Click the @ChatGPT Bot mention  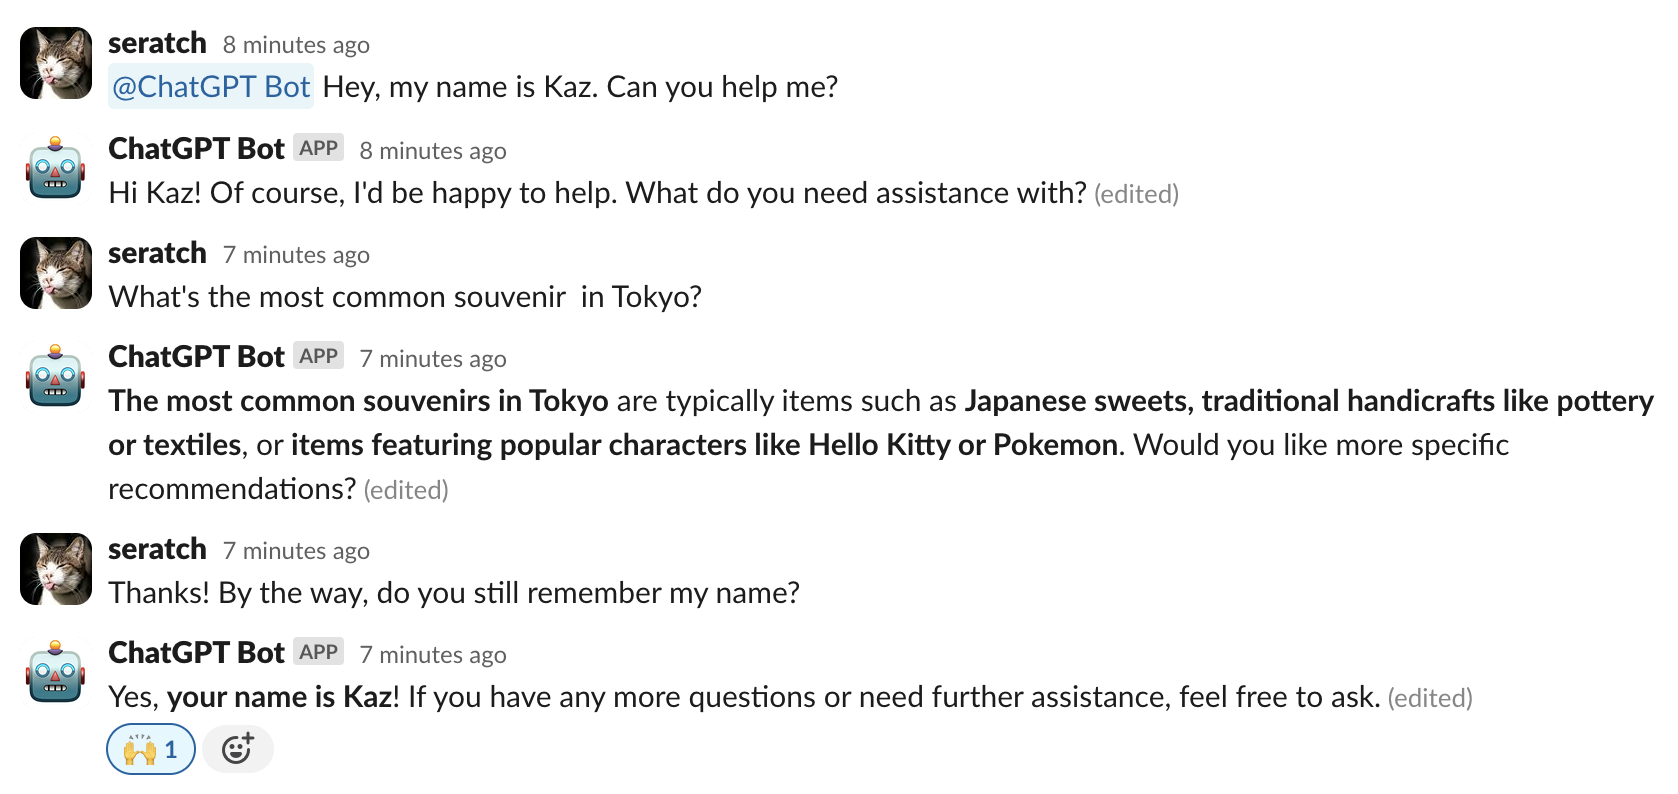[211, 87]
